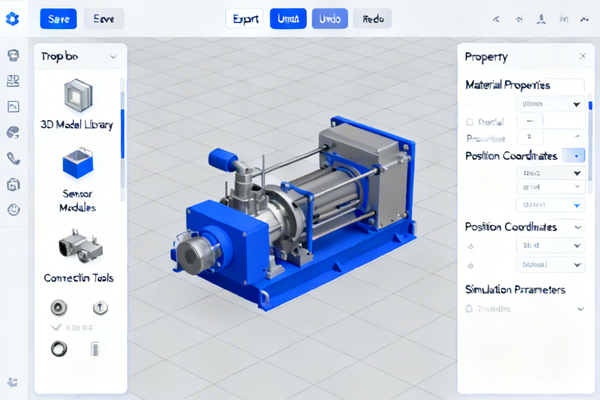Click the bright blue Umat button
Image resolution: width=600 pixels, height=400 pixels.
click(288, 19)
